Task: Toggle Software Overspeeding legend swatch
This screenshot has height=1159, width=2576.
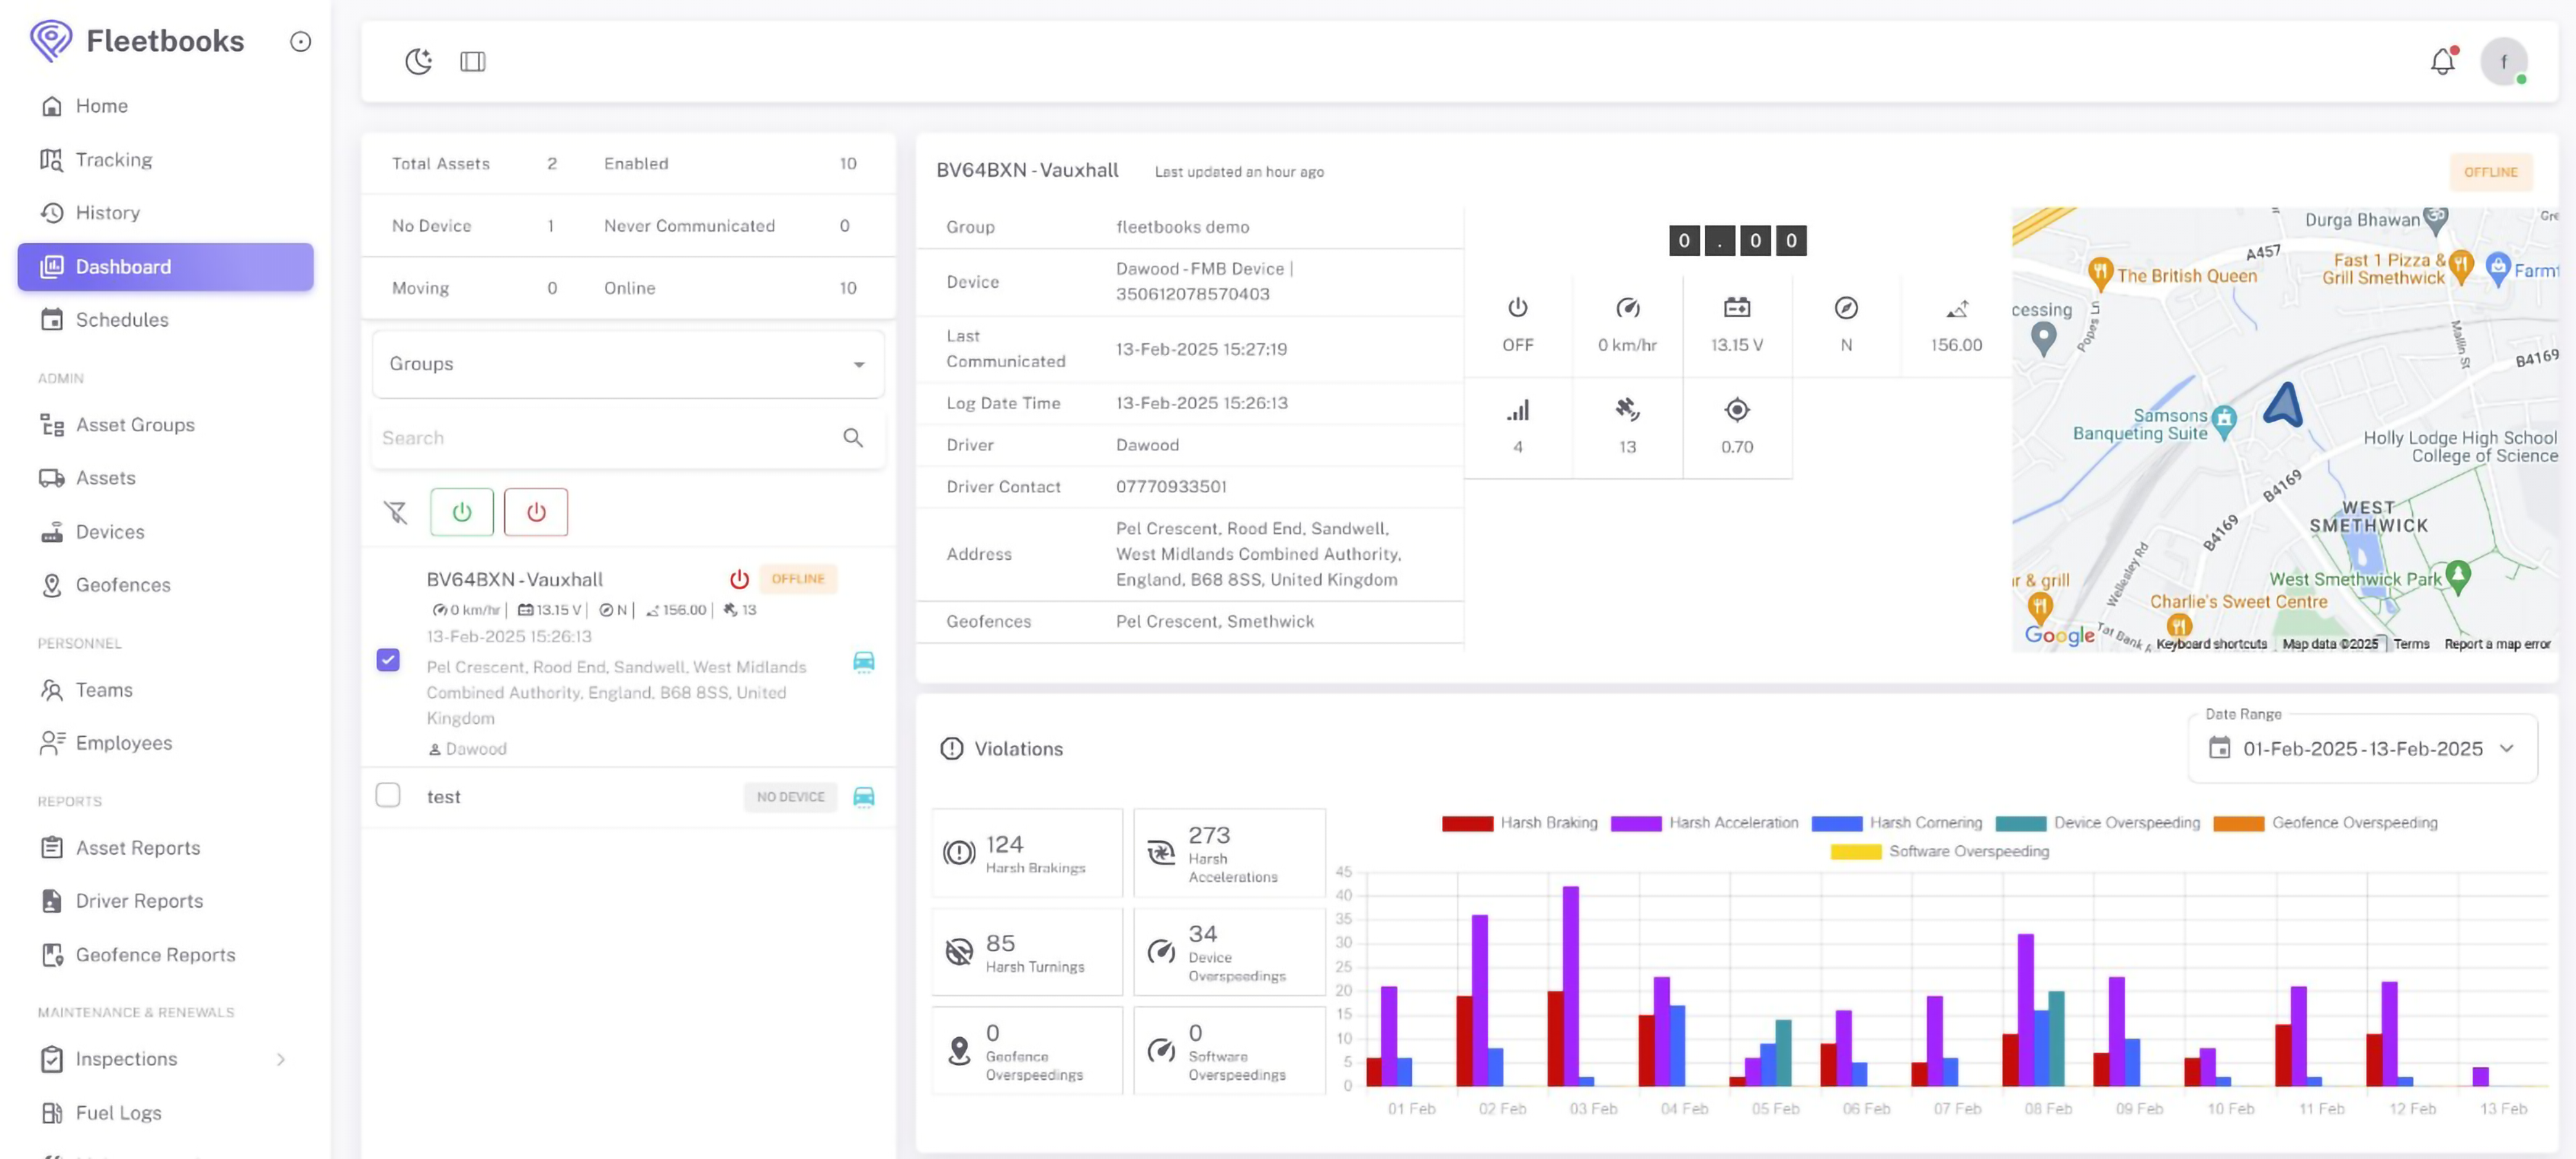Action: pos(1856,852)
